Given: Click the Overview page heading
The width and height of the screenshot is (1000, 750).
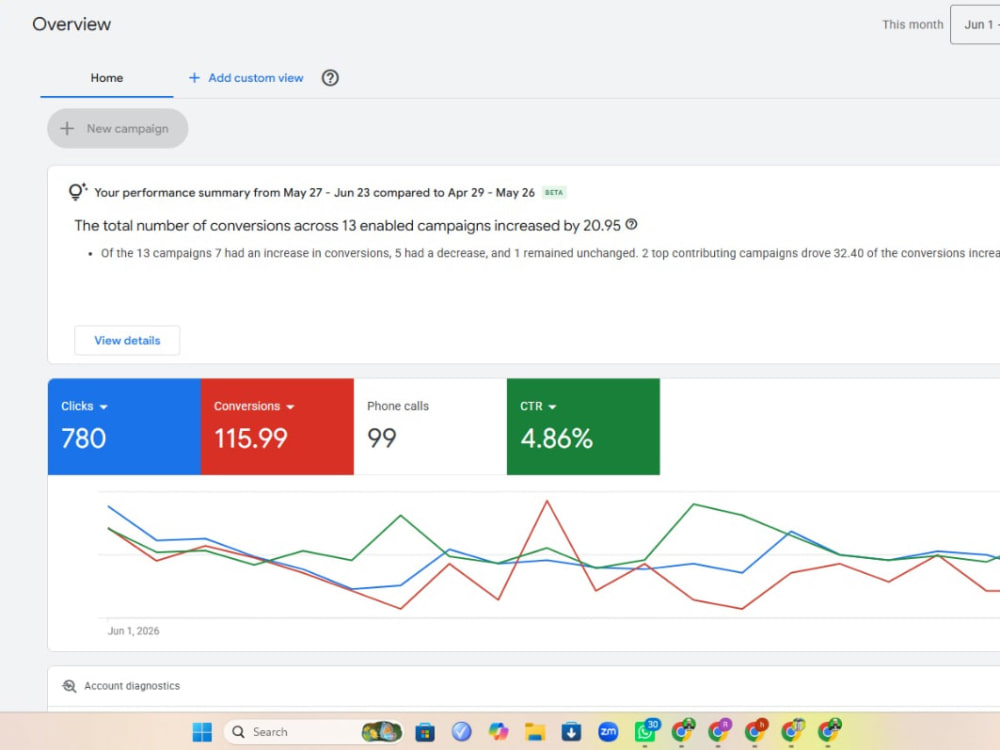Looking at the screenshot, I should 71,24.
